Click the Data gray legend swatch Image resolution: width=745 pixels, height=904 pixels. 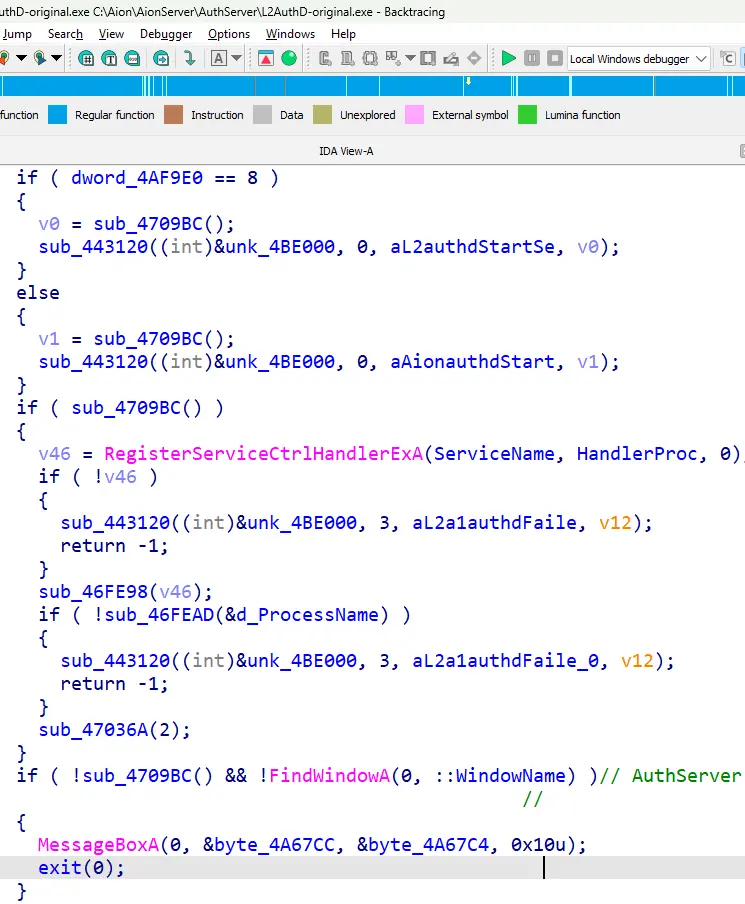coord(262,115)
